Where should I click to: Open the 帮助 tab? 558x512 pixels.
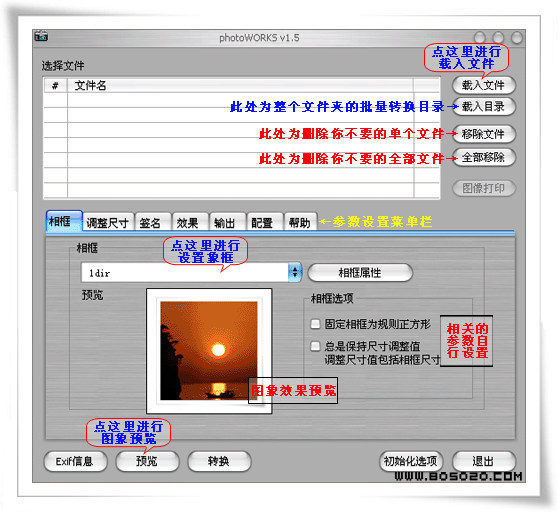pyautogui.click(x=301, y=223)
